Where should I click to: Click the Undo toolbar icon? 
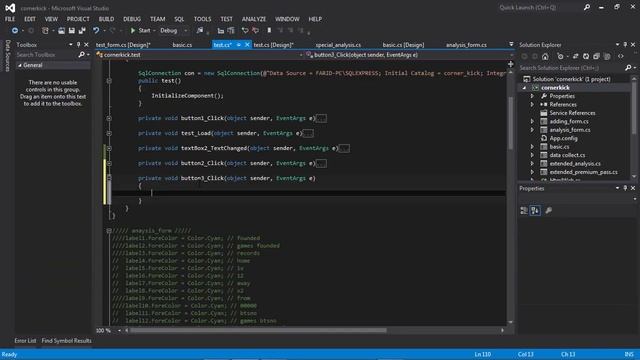(x=96, y=31)
